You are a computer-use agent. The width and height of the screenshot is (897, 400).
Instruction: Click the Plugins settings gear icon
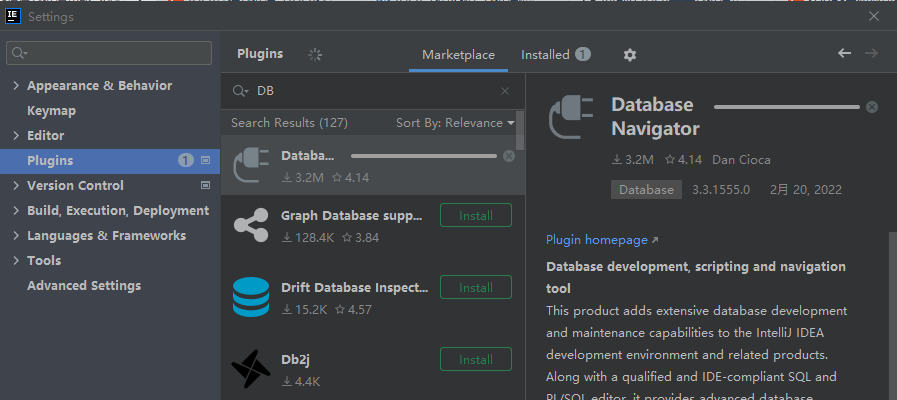pyautogui.click(x=630, y=55)
